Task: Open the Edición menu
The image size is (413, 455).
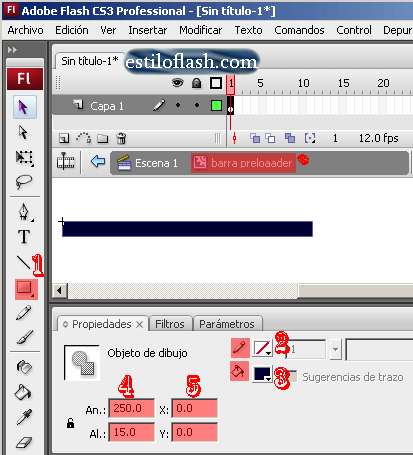Action: 72,30
